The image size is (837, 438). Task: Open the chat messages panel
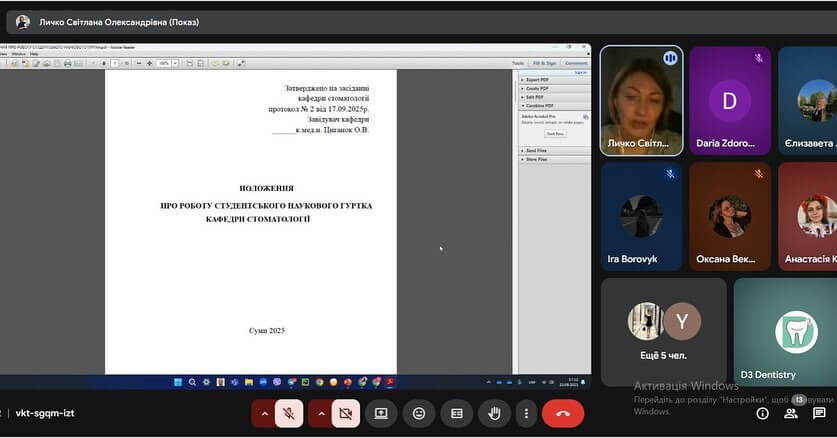pyautogui.click(x=819, y=413)
